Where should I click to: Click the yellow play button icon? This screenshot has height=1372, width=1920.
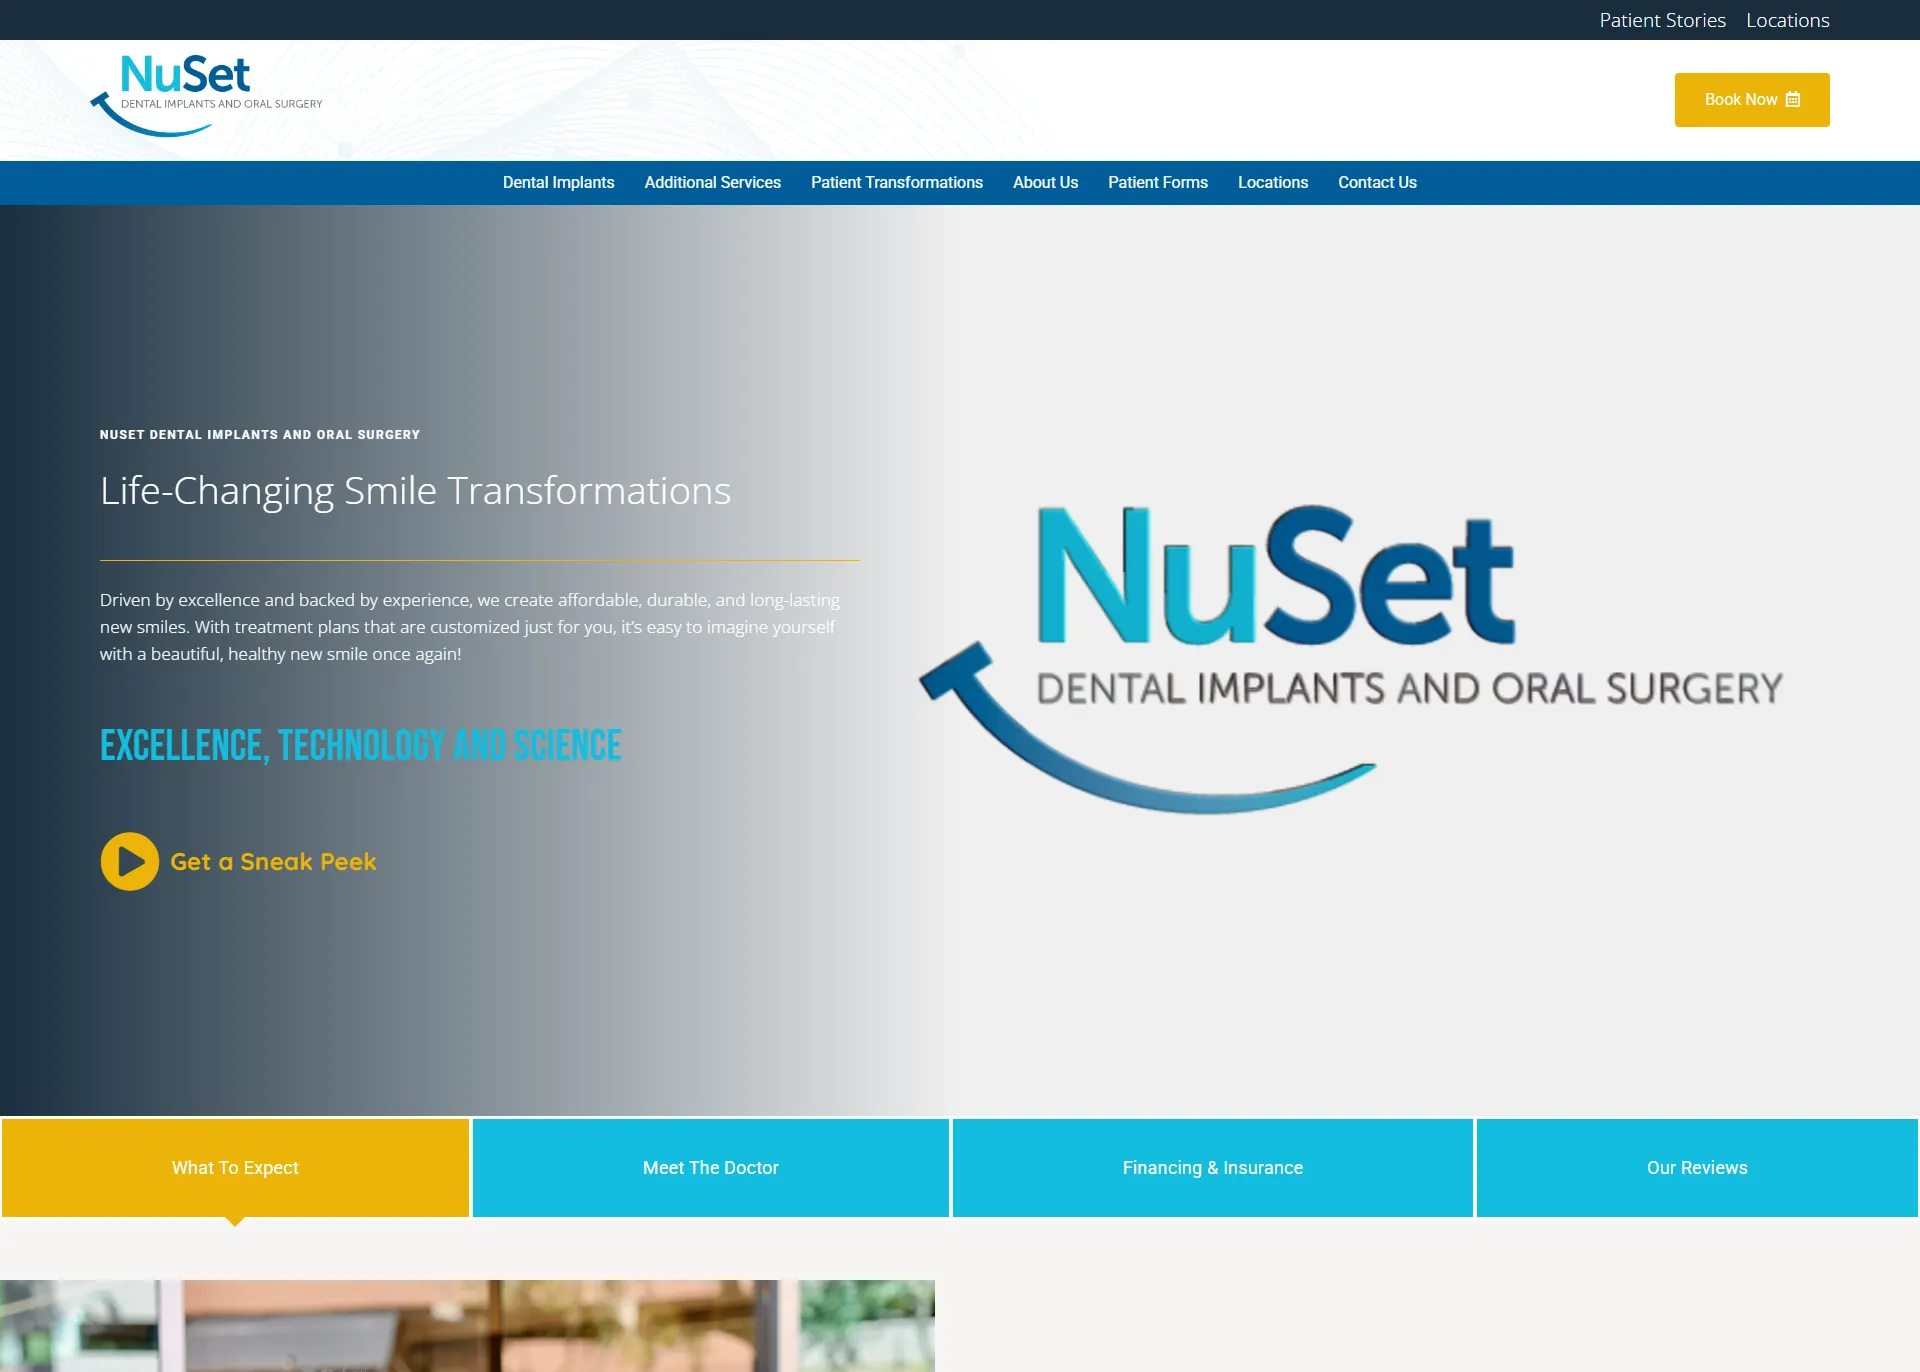(x=130, y=861)
